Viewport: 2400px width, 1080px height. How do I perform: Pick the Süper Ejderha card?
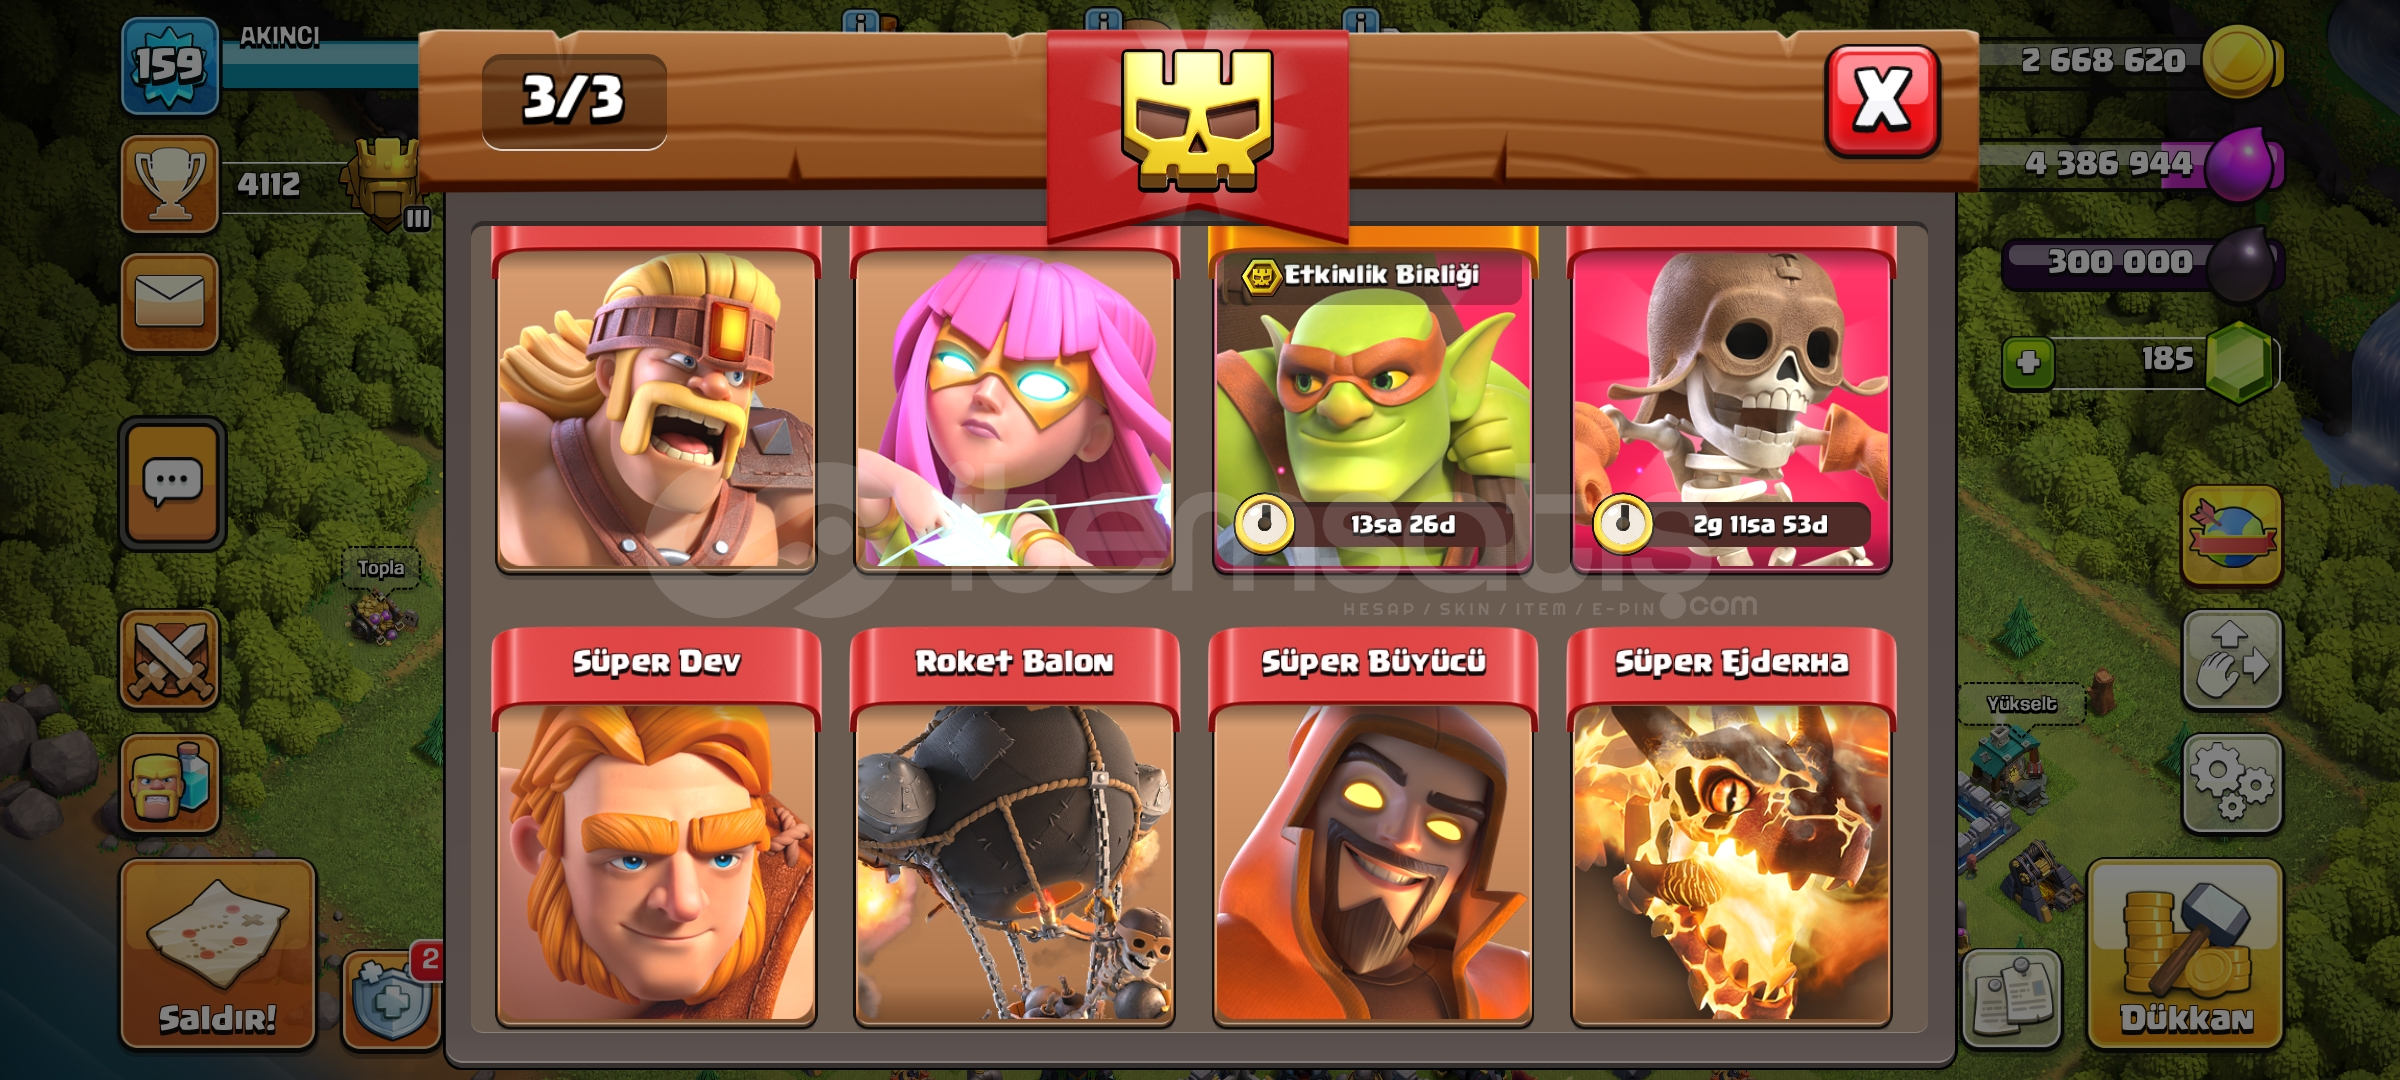click(1731, 828)
